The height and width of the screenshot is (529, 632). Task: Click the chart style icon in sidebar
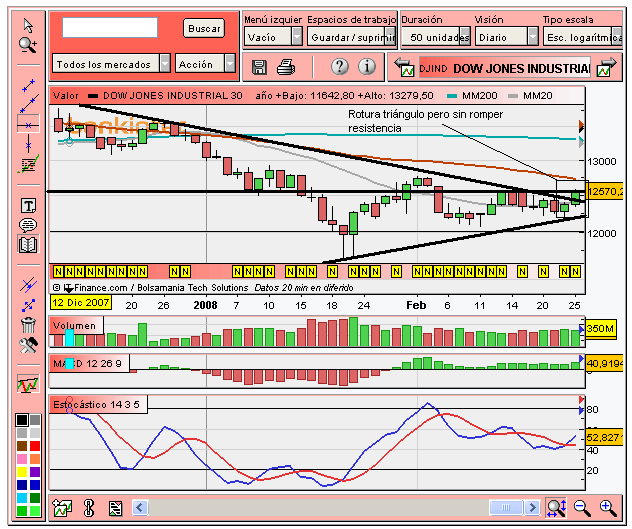28,383
